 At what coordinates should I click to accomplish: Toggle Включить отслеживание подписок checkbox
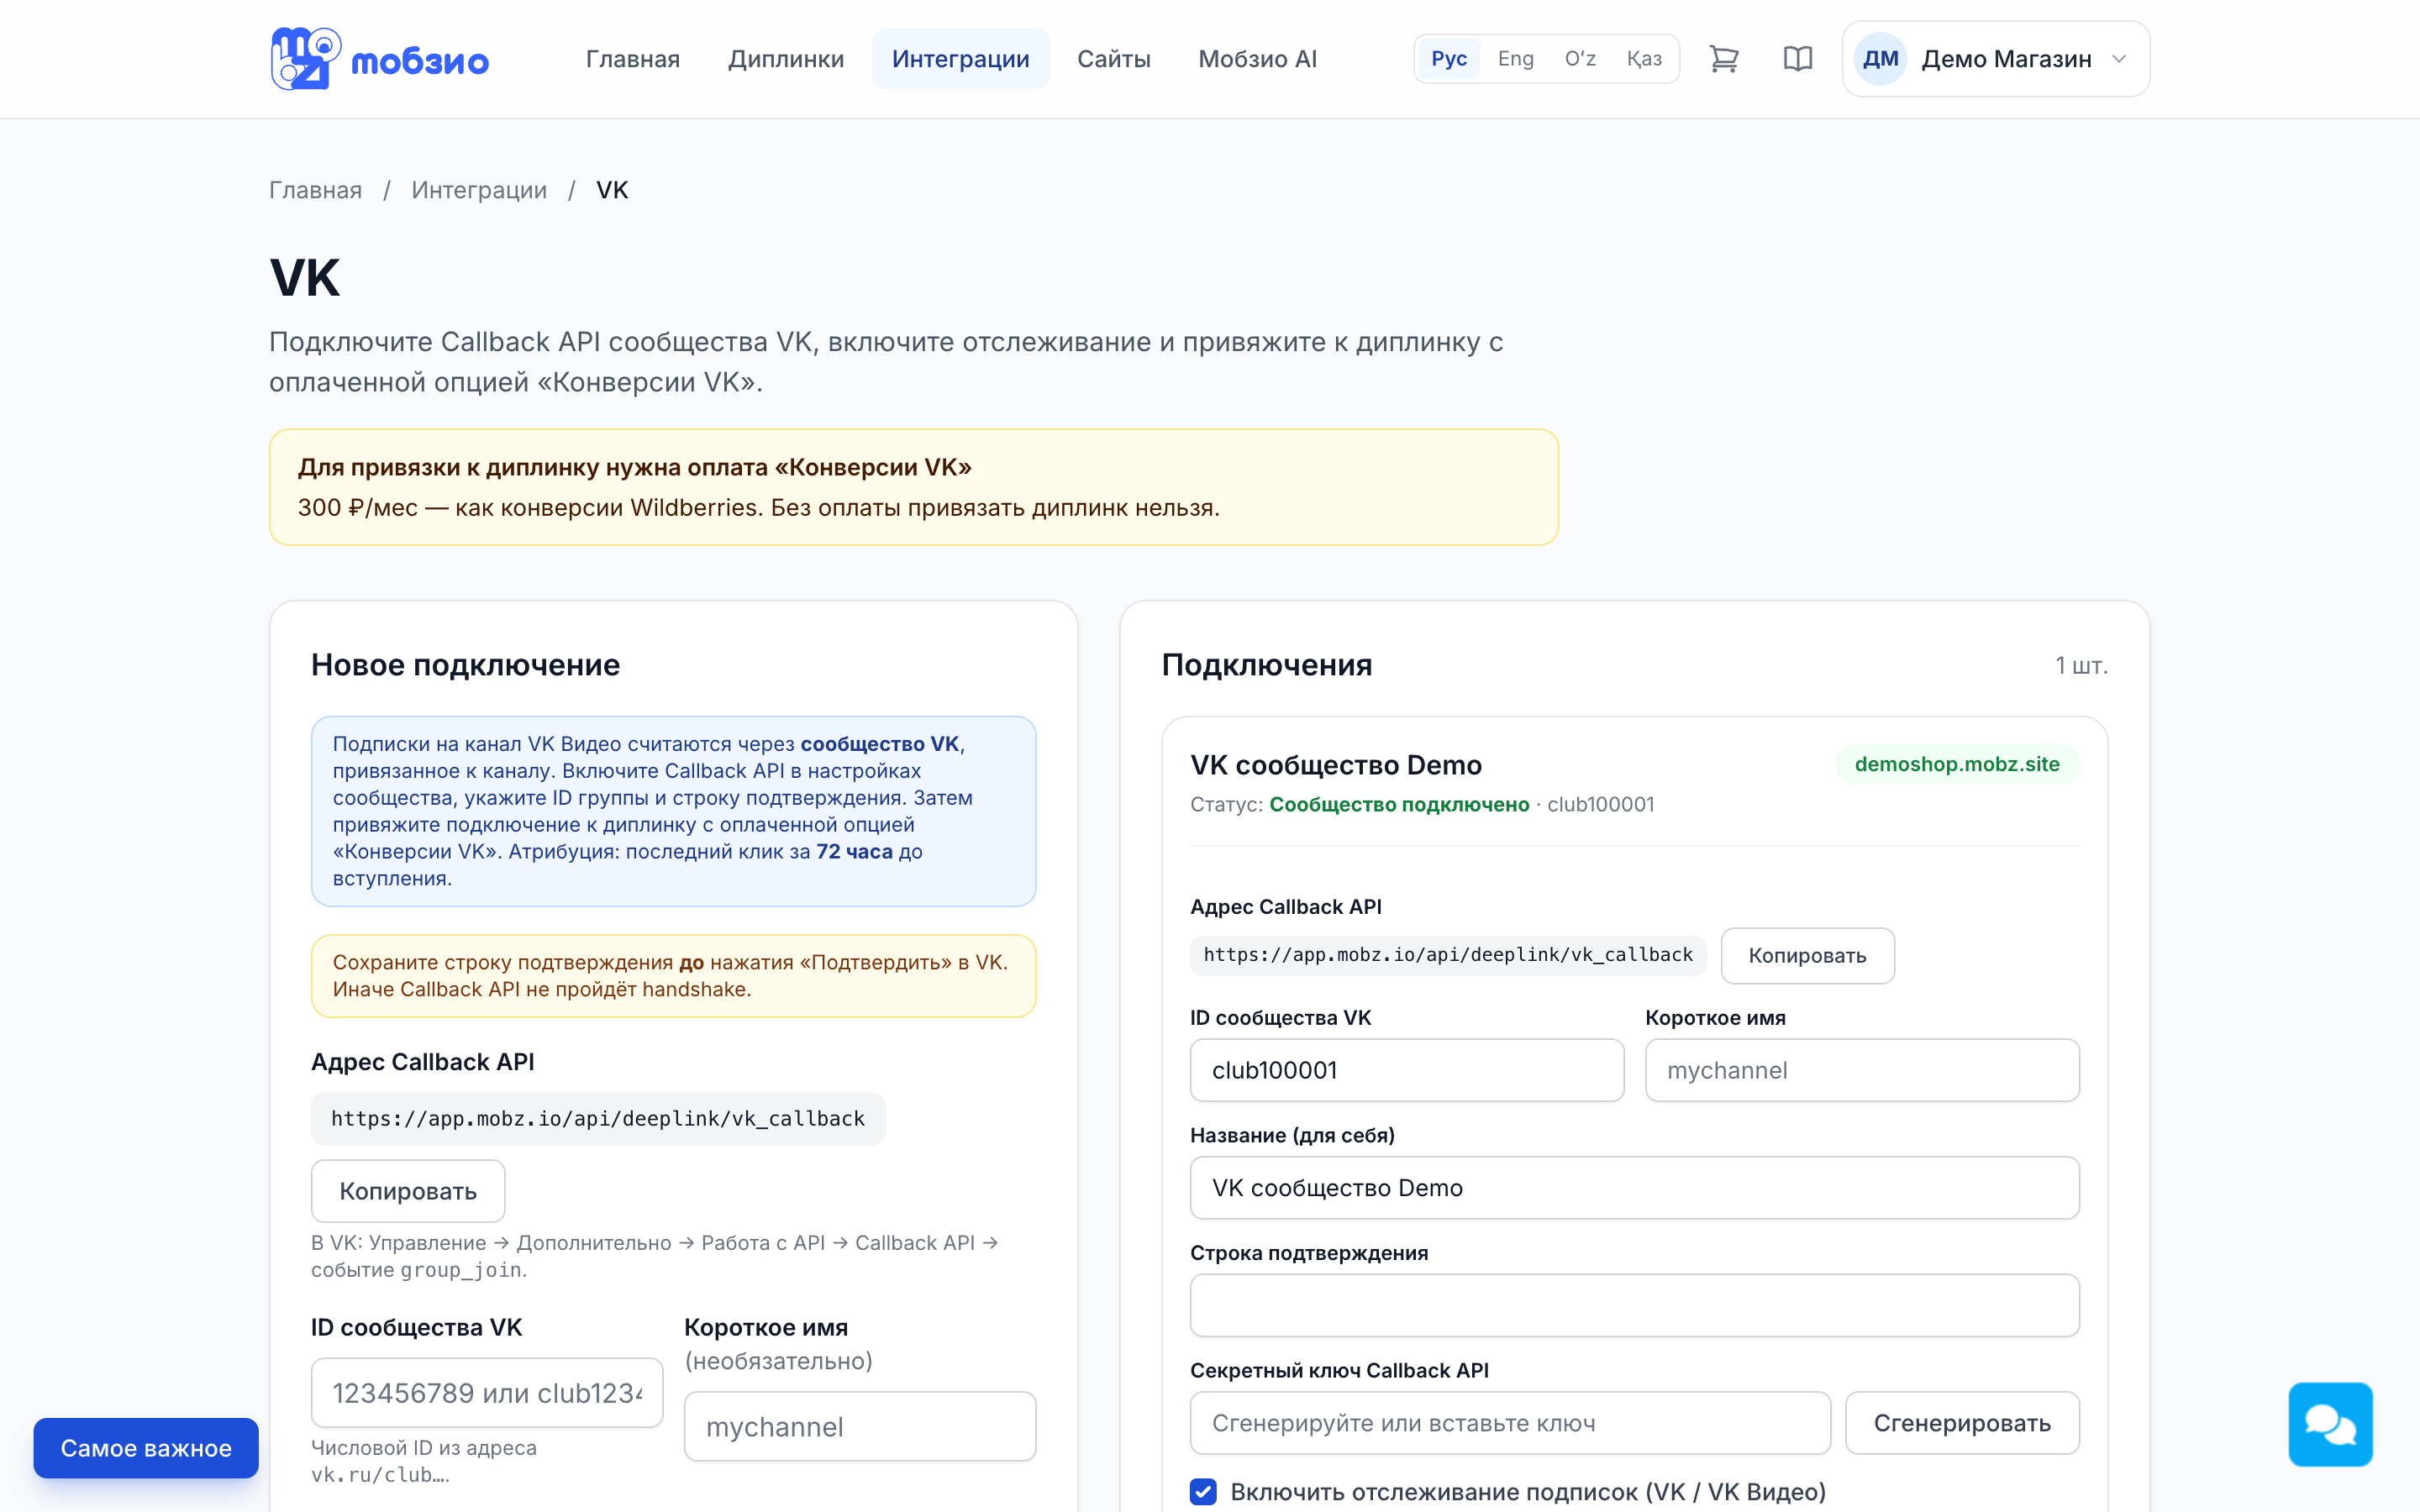(x=1203, y=1492)
